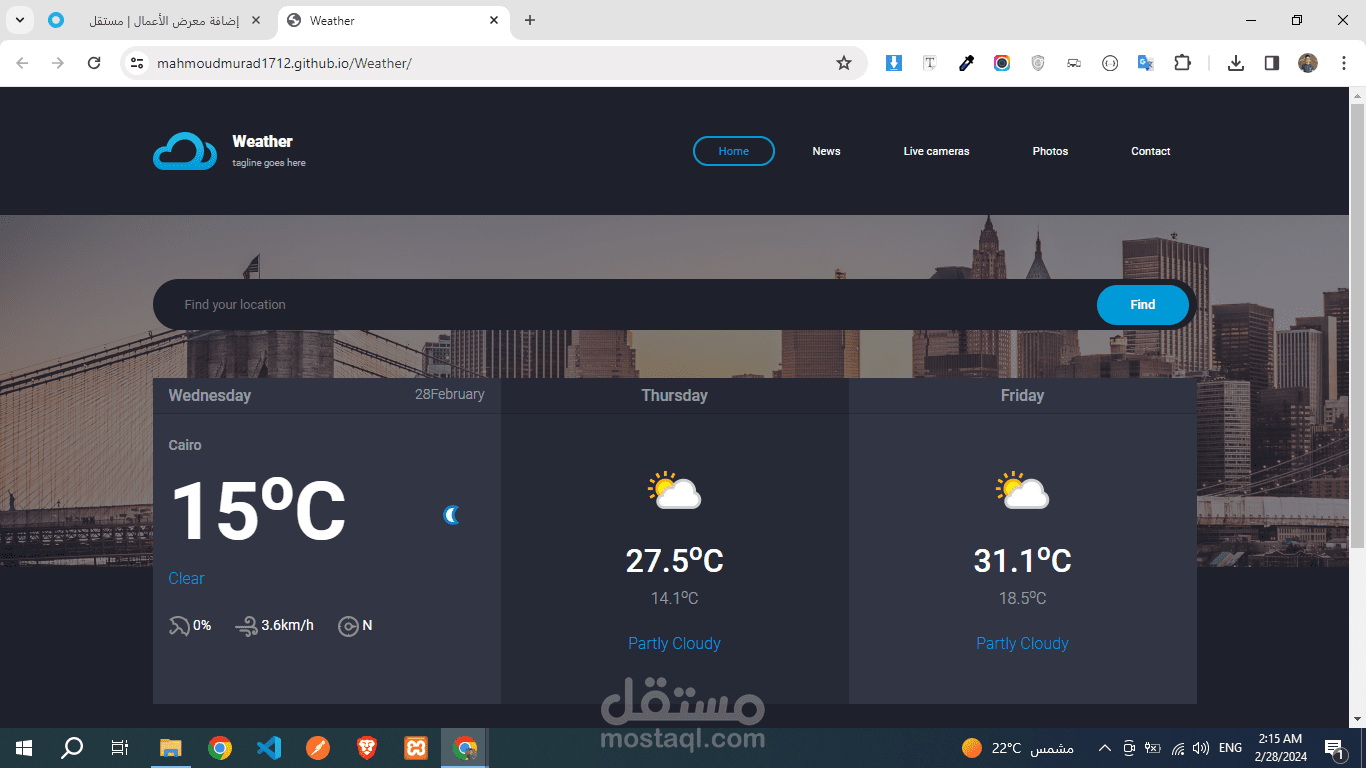The width and height of the screenshot is (1366, 768).
Task: Click the wind speed icon showing 3.6km/h
Action: tap(246, 625)
